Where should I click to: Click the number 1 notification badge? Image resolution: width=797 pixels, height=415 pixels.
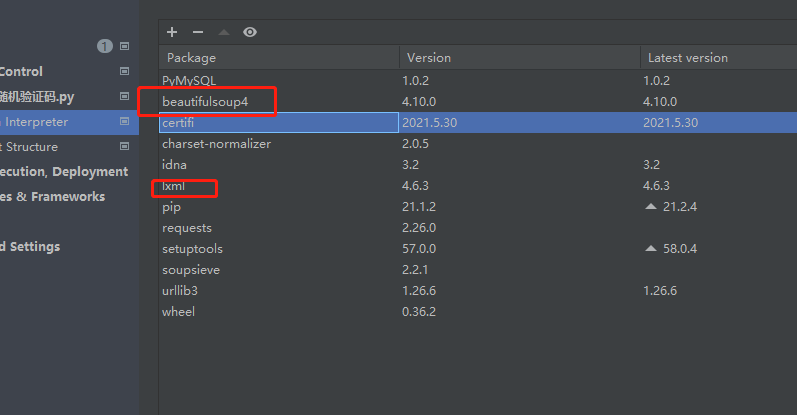click(x=105, y=46)
